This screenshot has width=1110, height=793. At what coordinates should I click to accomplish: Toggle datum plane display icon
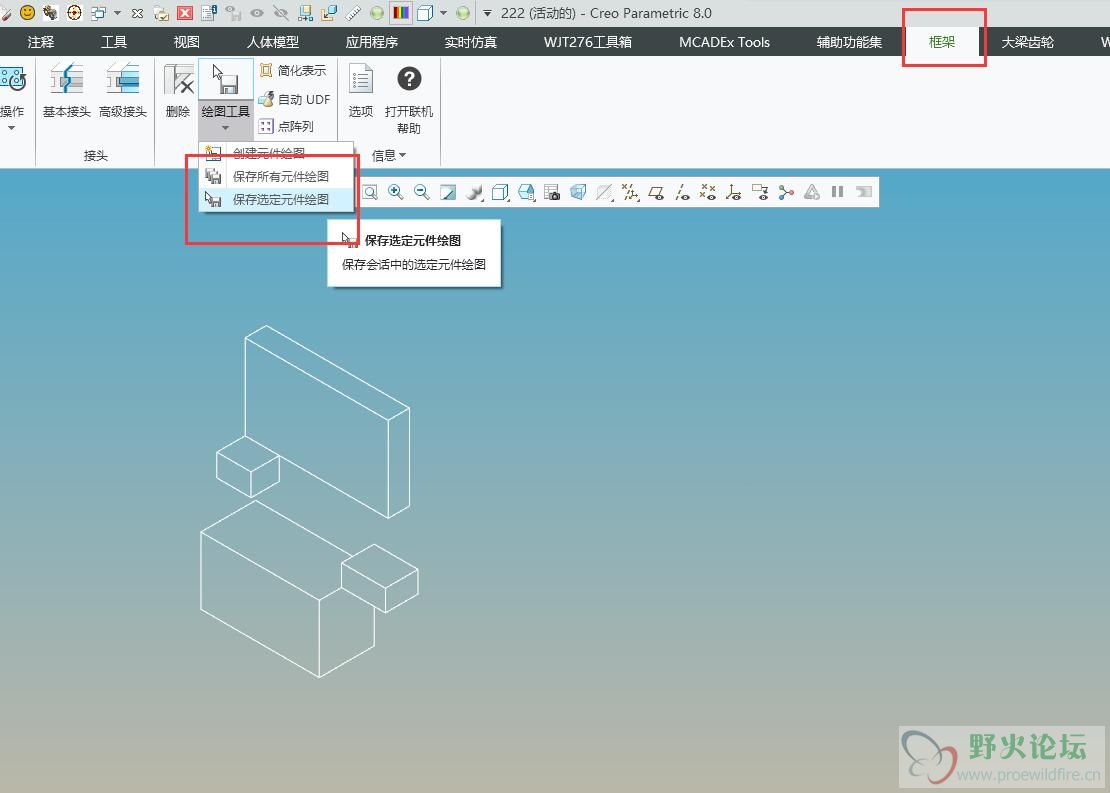[x=656, y=192]
